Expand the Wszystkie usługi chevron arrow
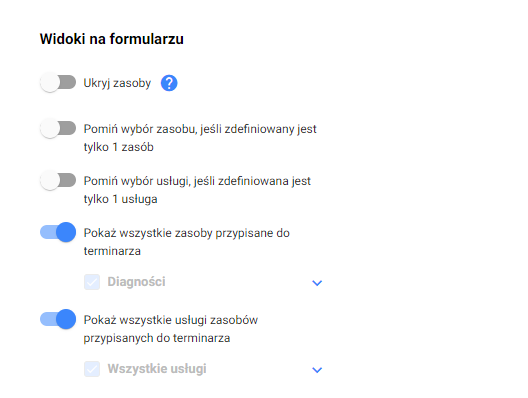Viewport: 528px width, 398px height. tap(317, 370)
